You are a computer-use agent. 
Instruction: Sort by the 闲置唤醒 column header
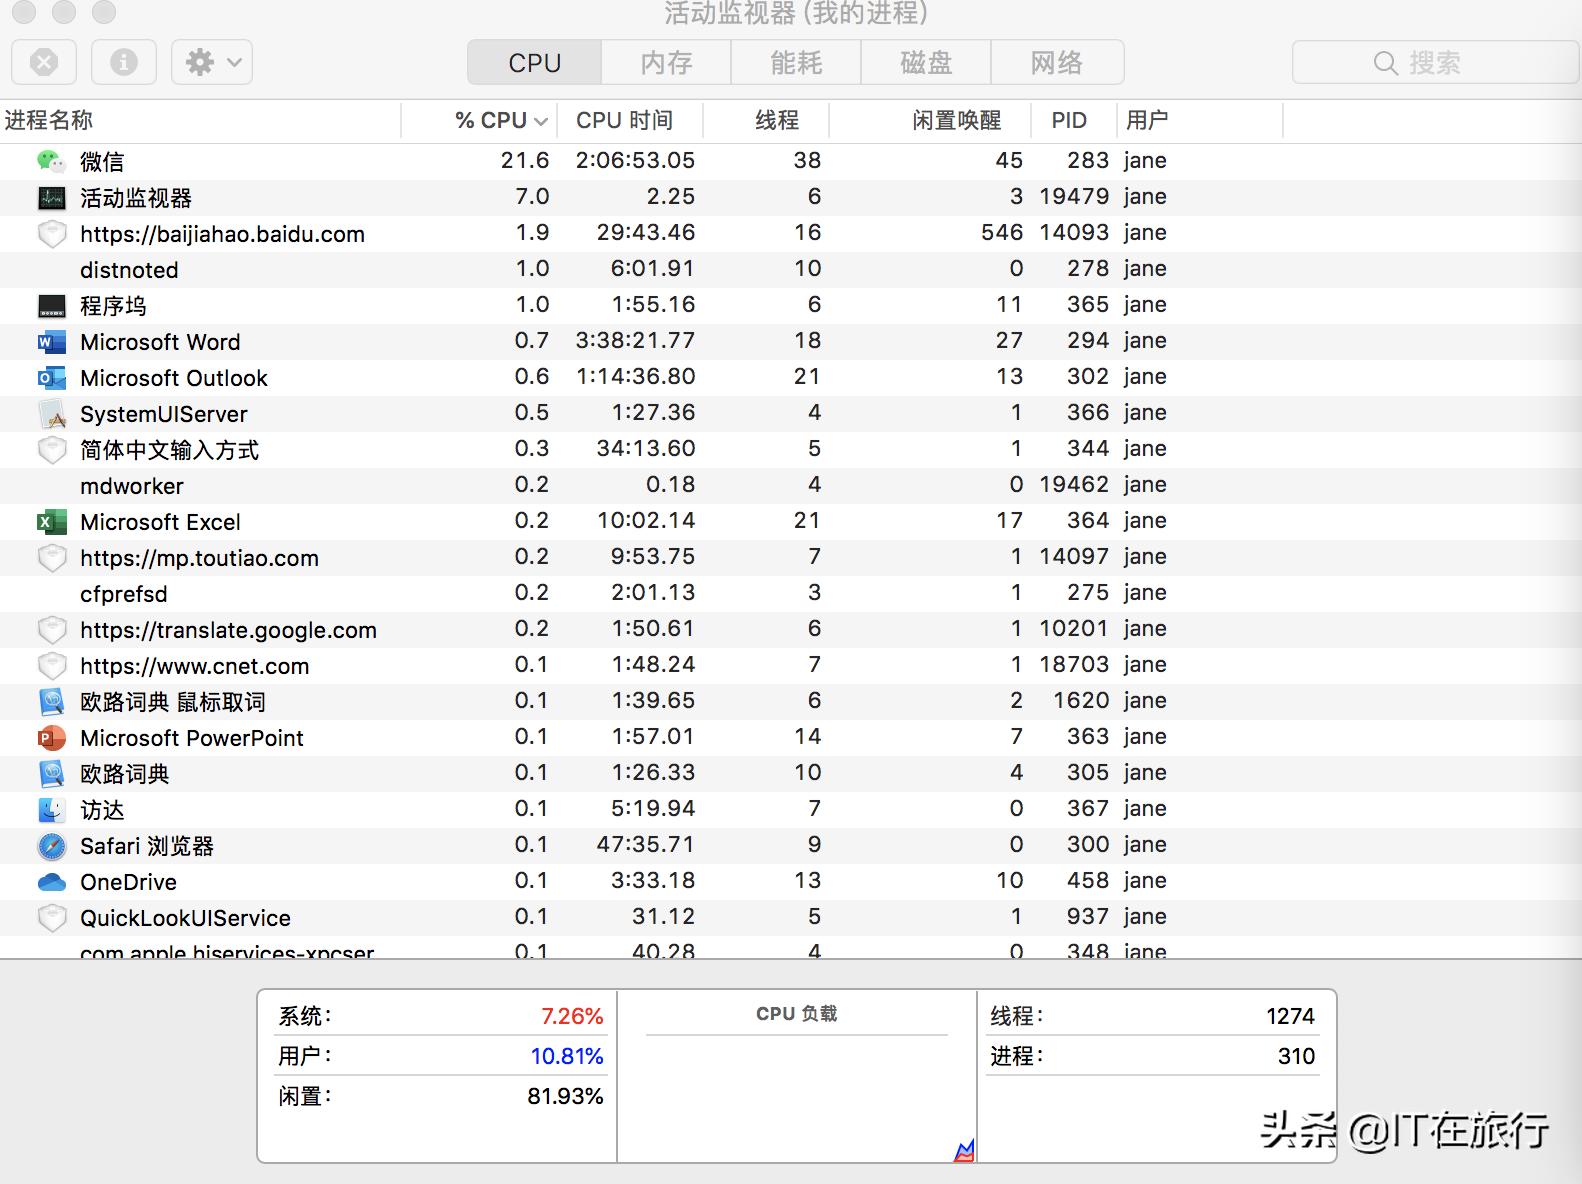pyautogui.click(x=930, y=120)
